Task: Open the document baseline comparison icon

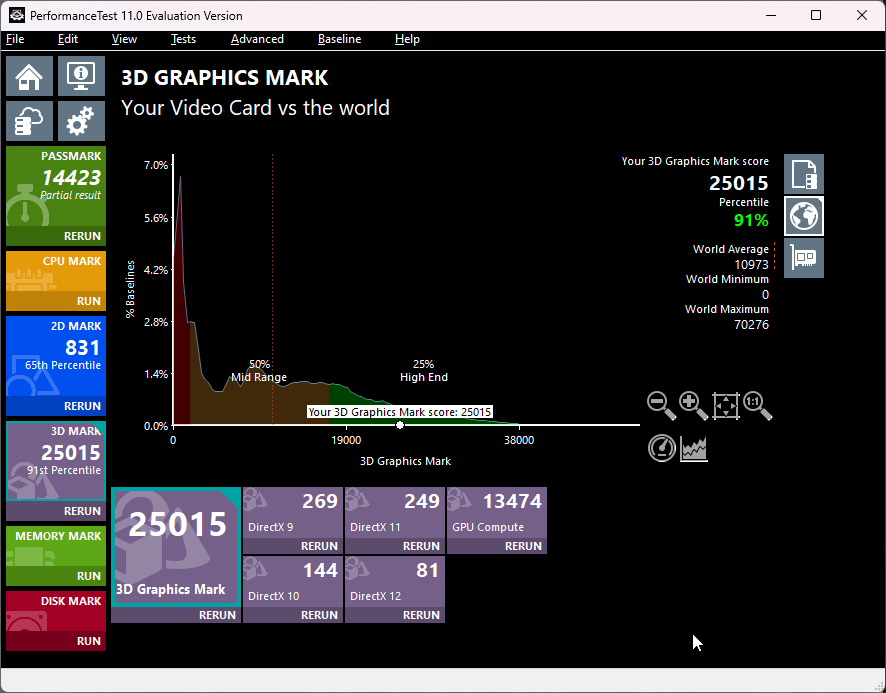Action: click(803, 174)
